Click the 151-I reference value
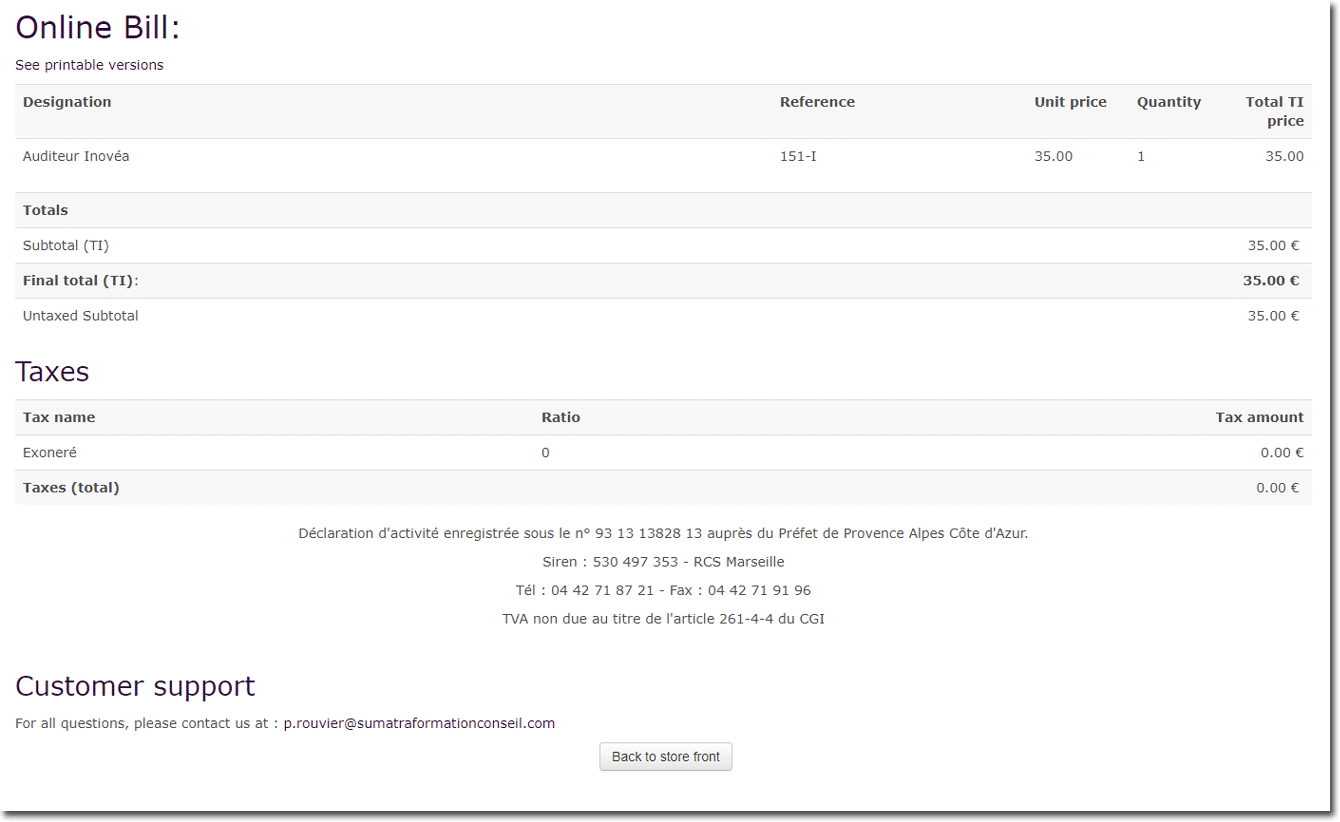The height and width of the screenshot is (822, 1340). (798, 156)
